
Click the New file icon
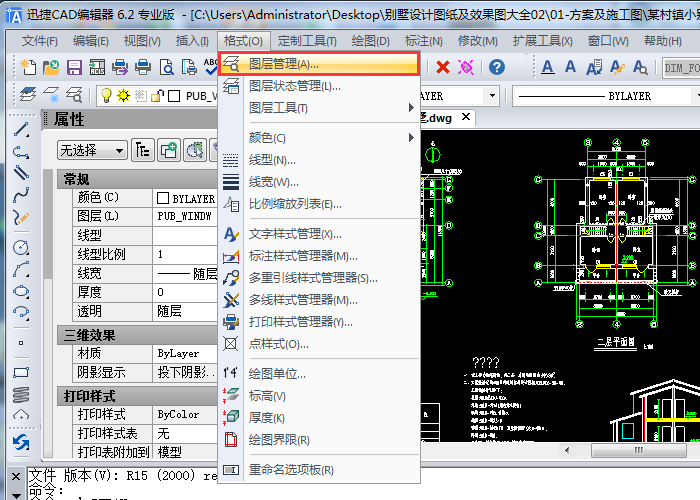point(28,67)
